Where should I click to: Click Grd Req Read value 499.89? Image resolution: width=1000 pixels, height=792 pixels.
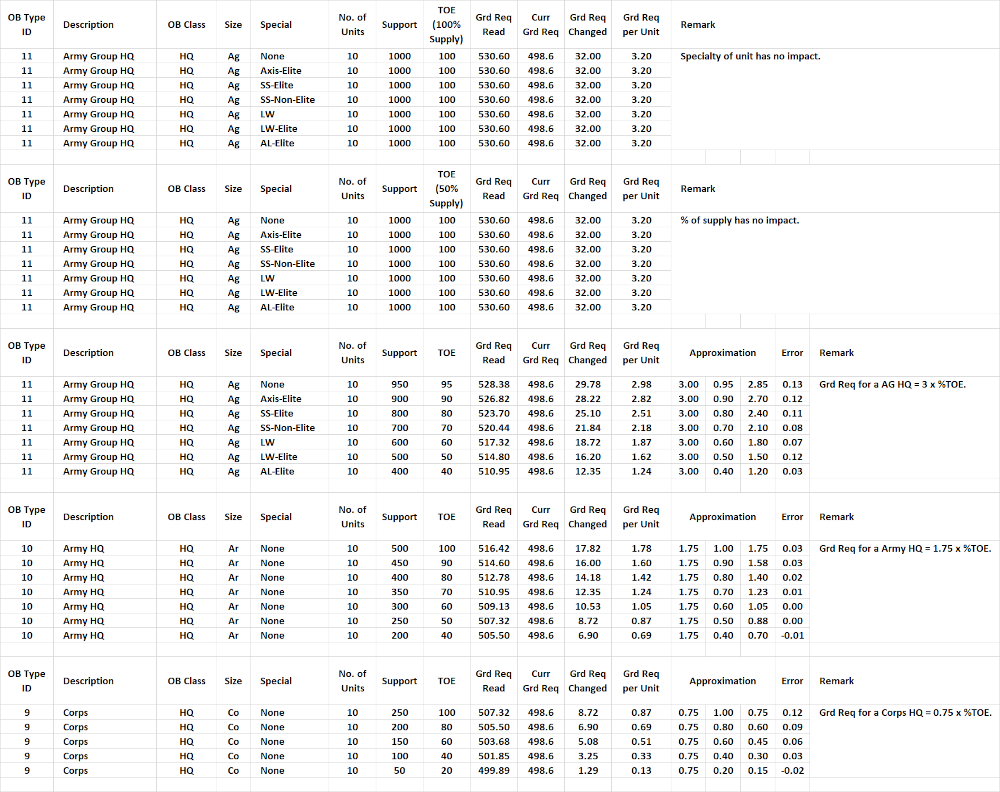pos(494,770)
